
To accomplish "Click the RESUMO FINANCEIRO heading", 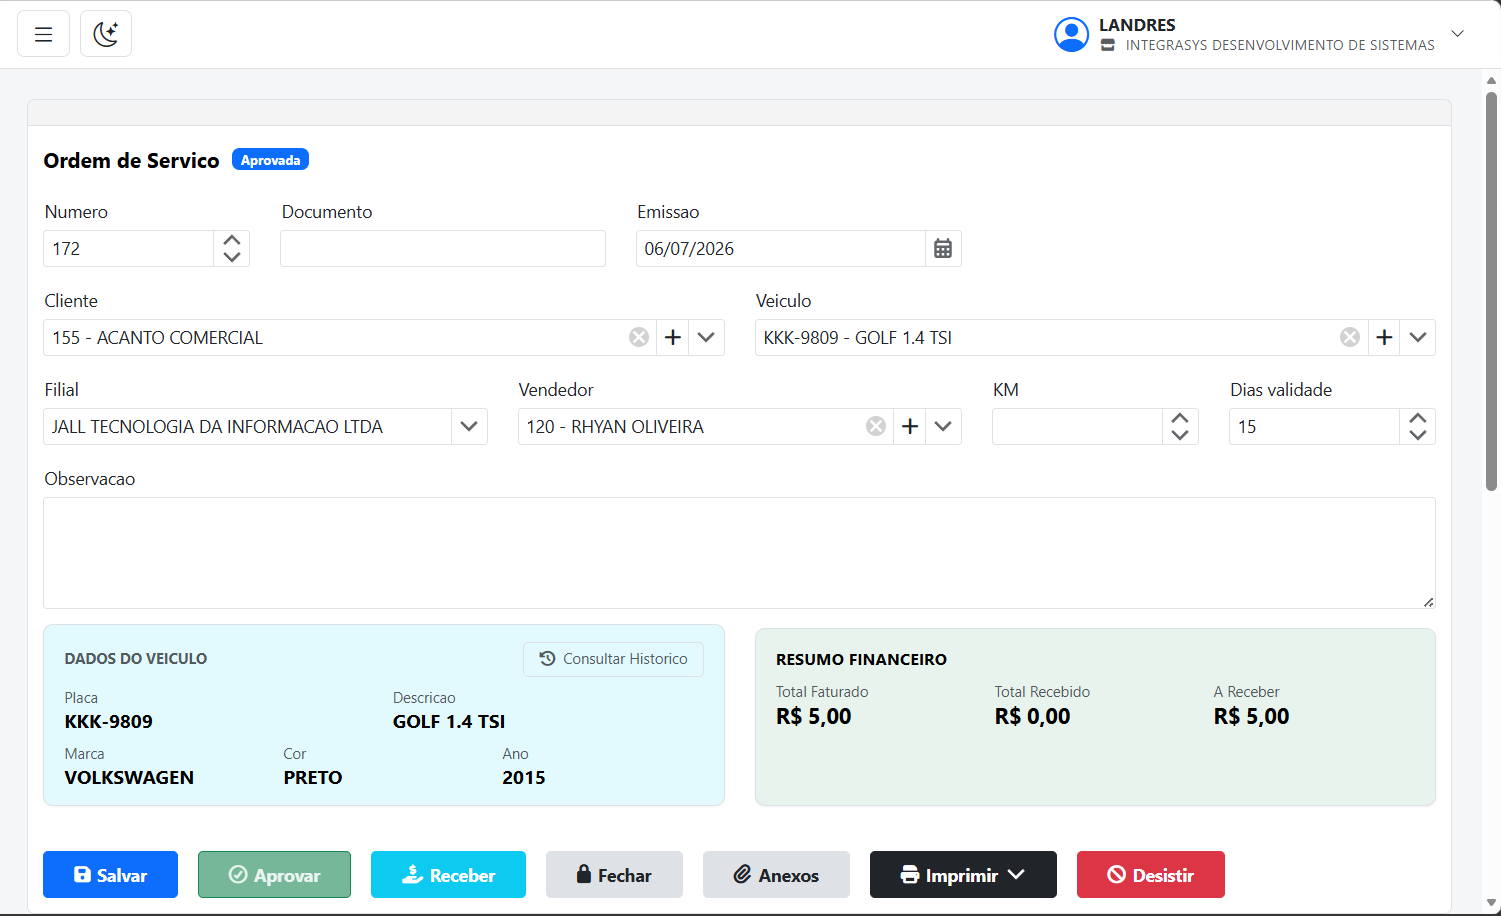I will [x=861, y=660].
